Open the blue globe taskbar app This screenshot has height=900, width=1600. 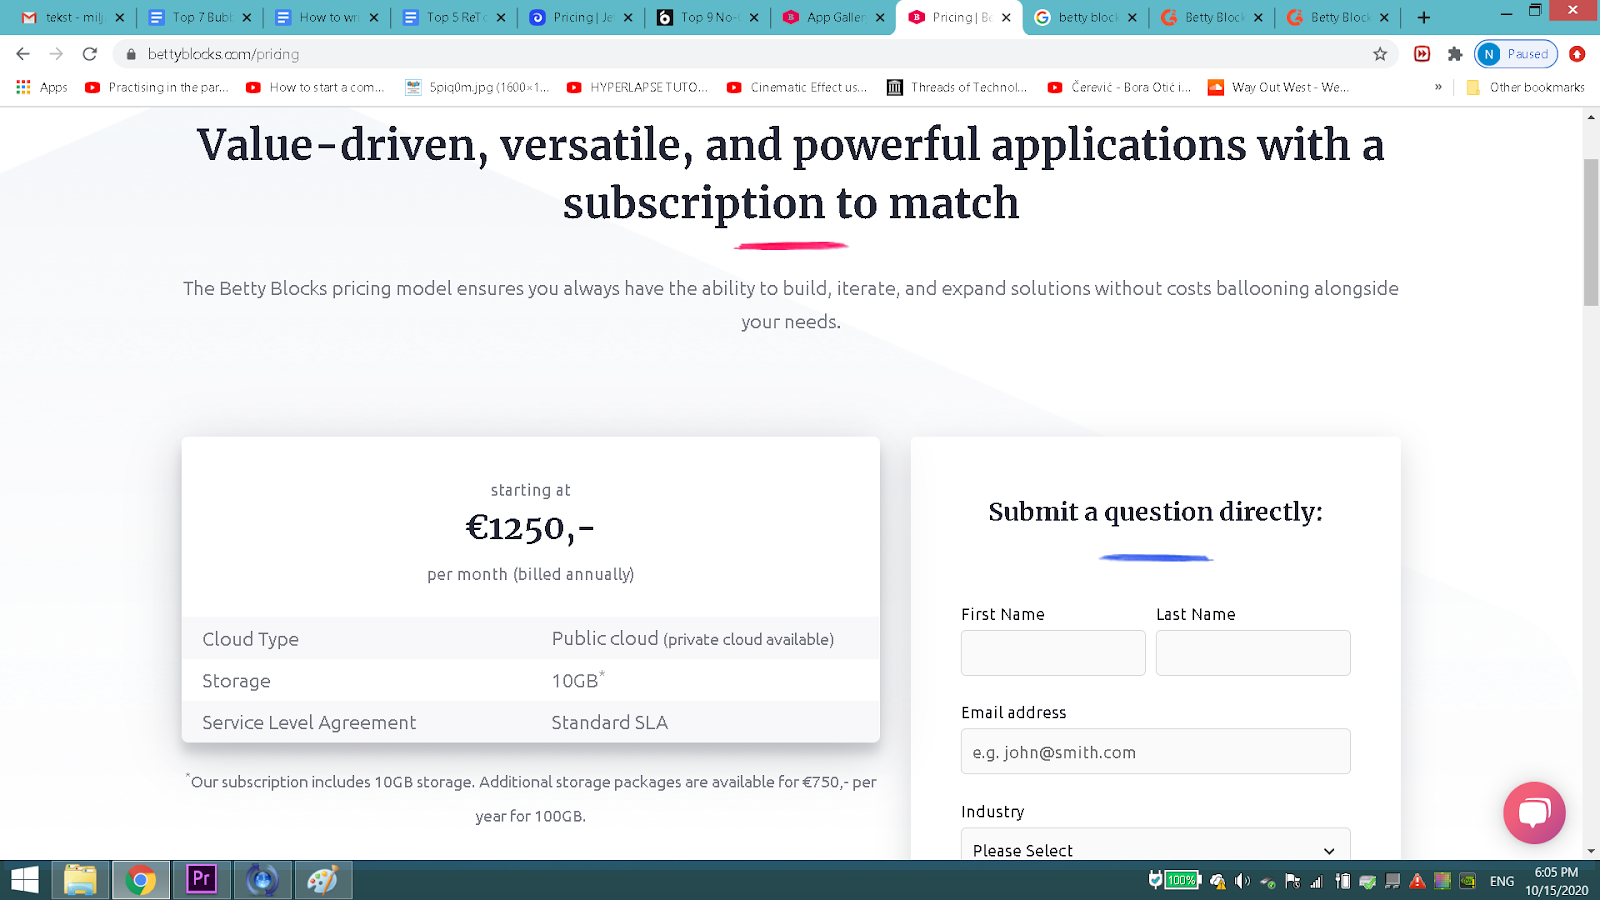click(262, 880)
